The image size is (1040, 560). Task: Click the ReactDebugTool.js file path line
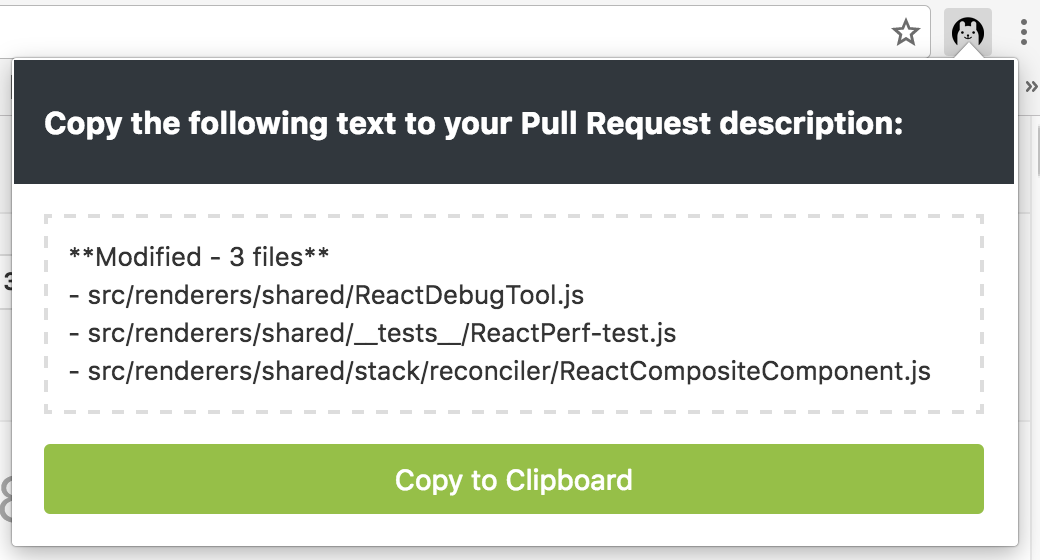tap(327, 295)
